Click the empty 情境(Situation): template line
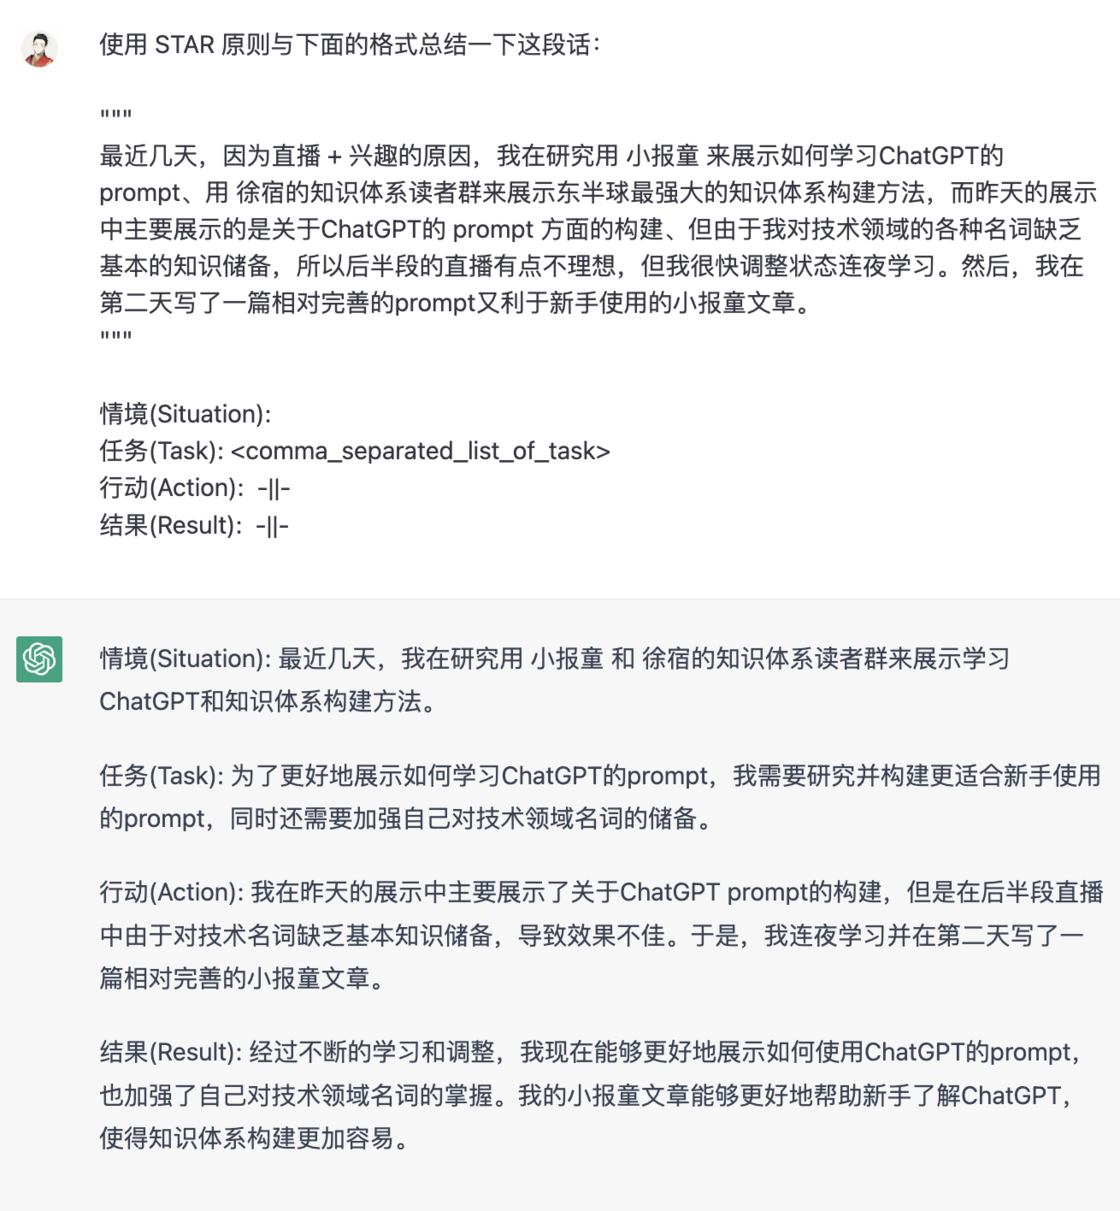The width and height of the screenshot is (1120, 1211). (x=185, y=414)
